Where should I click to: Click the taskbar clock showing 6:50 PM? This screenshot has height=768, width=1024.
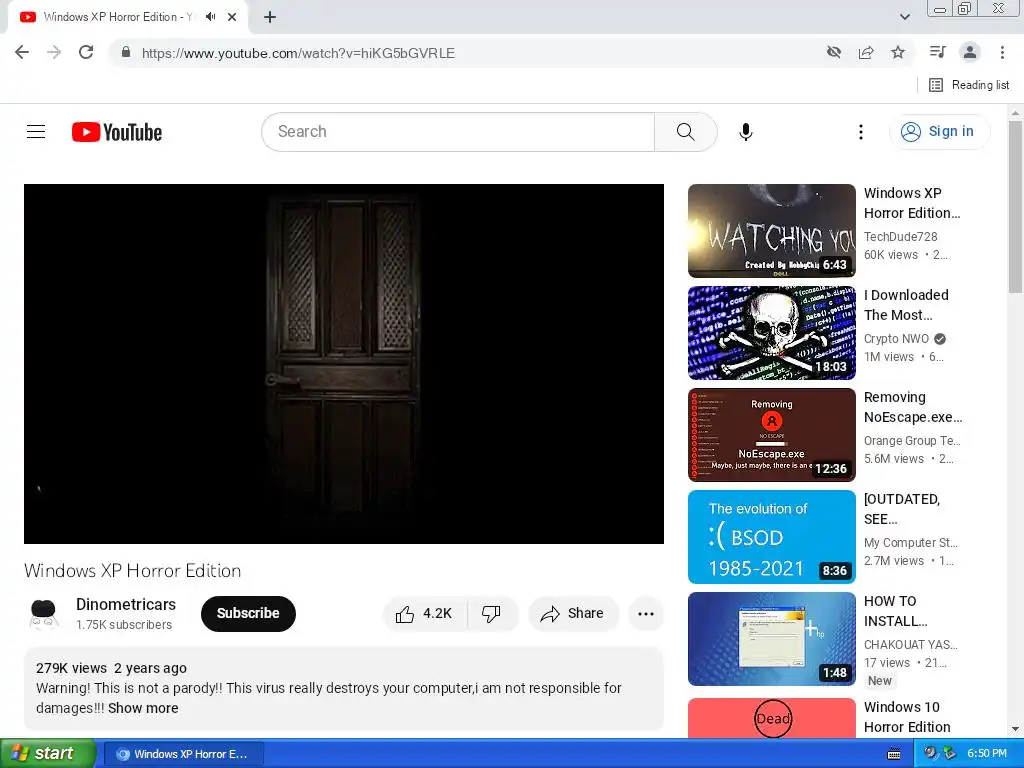click(987, 754)
